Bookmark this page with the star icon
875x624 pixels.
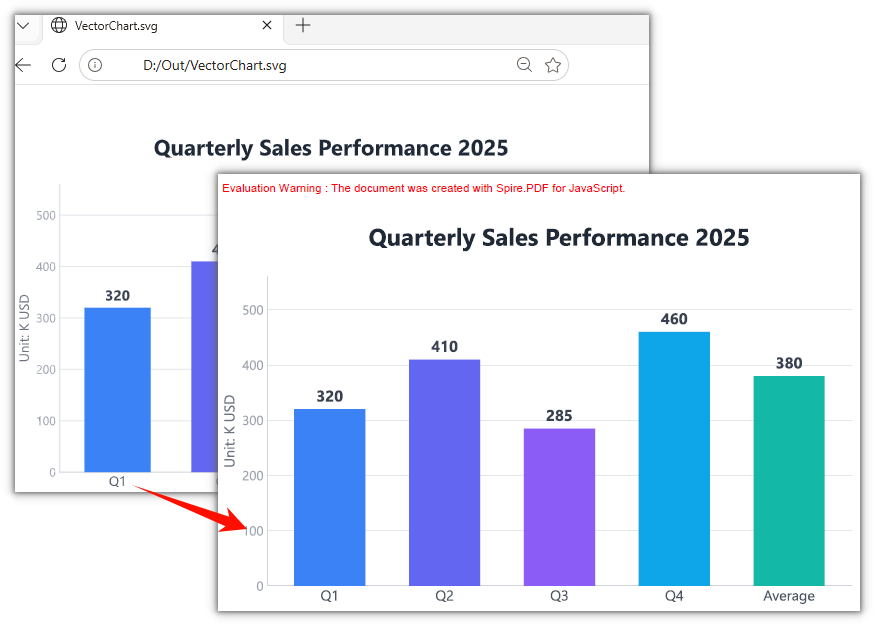point(552,65)
